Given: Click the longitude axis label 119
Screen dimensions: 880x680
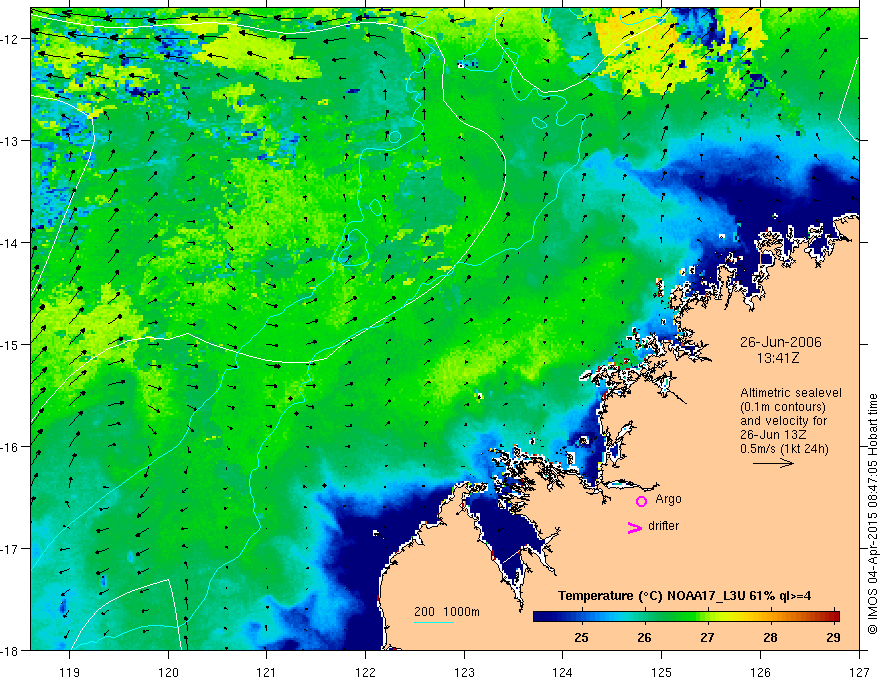Looking at the screenshot, I should coord(70,672).
